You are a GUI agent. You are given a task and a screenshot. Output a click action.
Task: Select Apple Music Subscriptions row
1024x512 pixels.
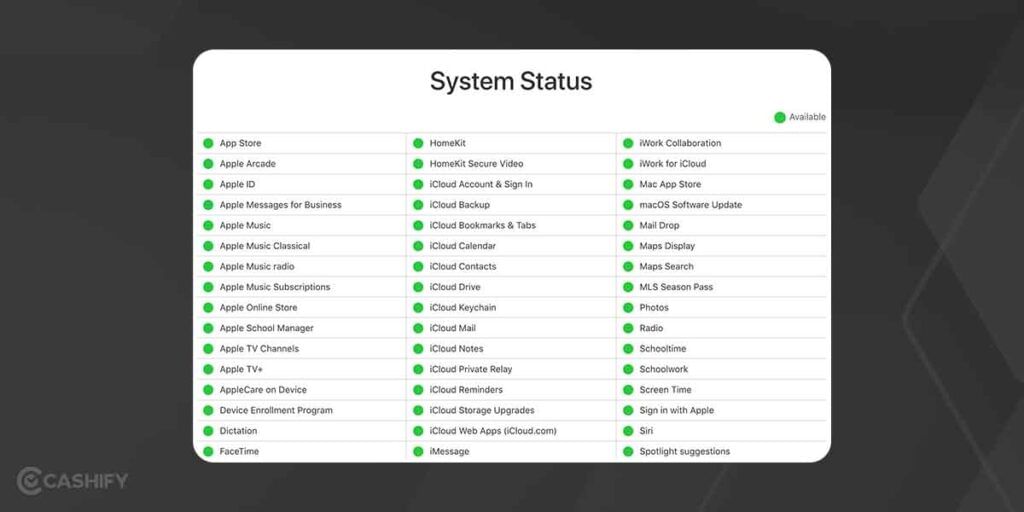275,287
